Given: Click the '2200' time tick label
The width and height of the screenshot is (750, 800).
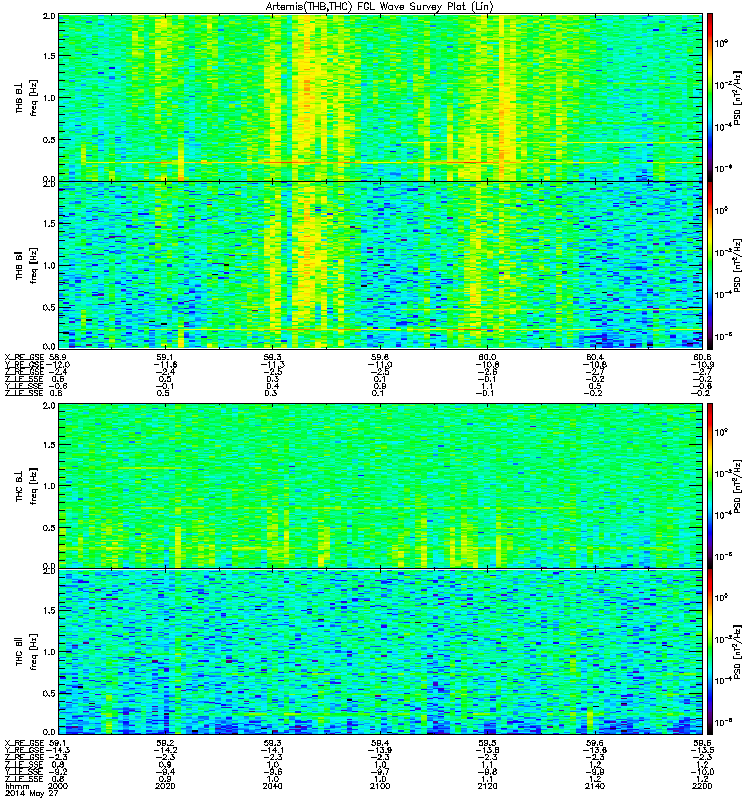Looking at the screenshot, I should 702,786.
